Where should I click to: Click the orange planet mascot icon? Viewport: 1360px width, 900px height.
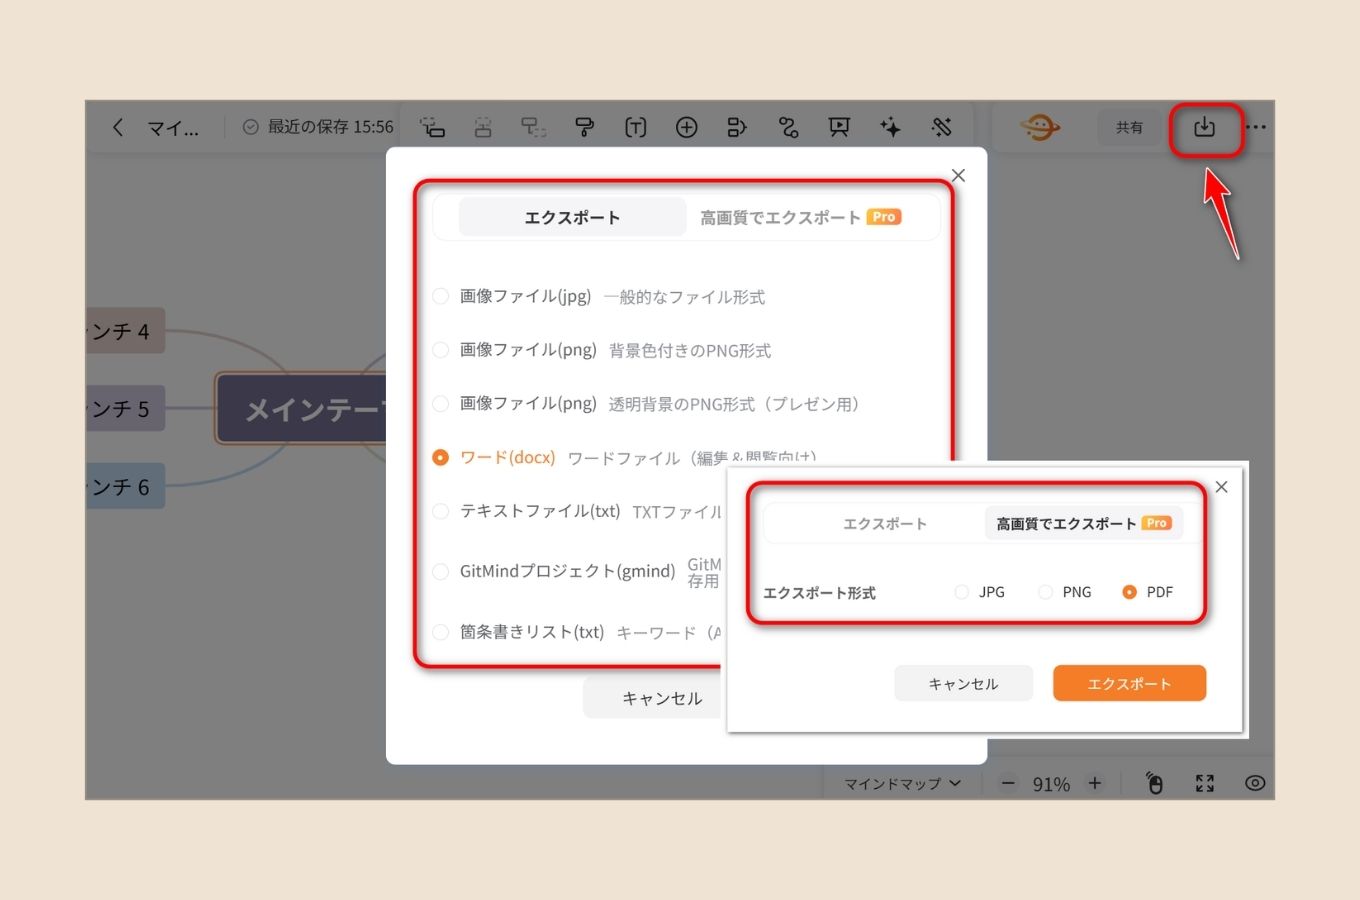coord(1040,127)
